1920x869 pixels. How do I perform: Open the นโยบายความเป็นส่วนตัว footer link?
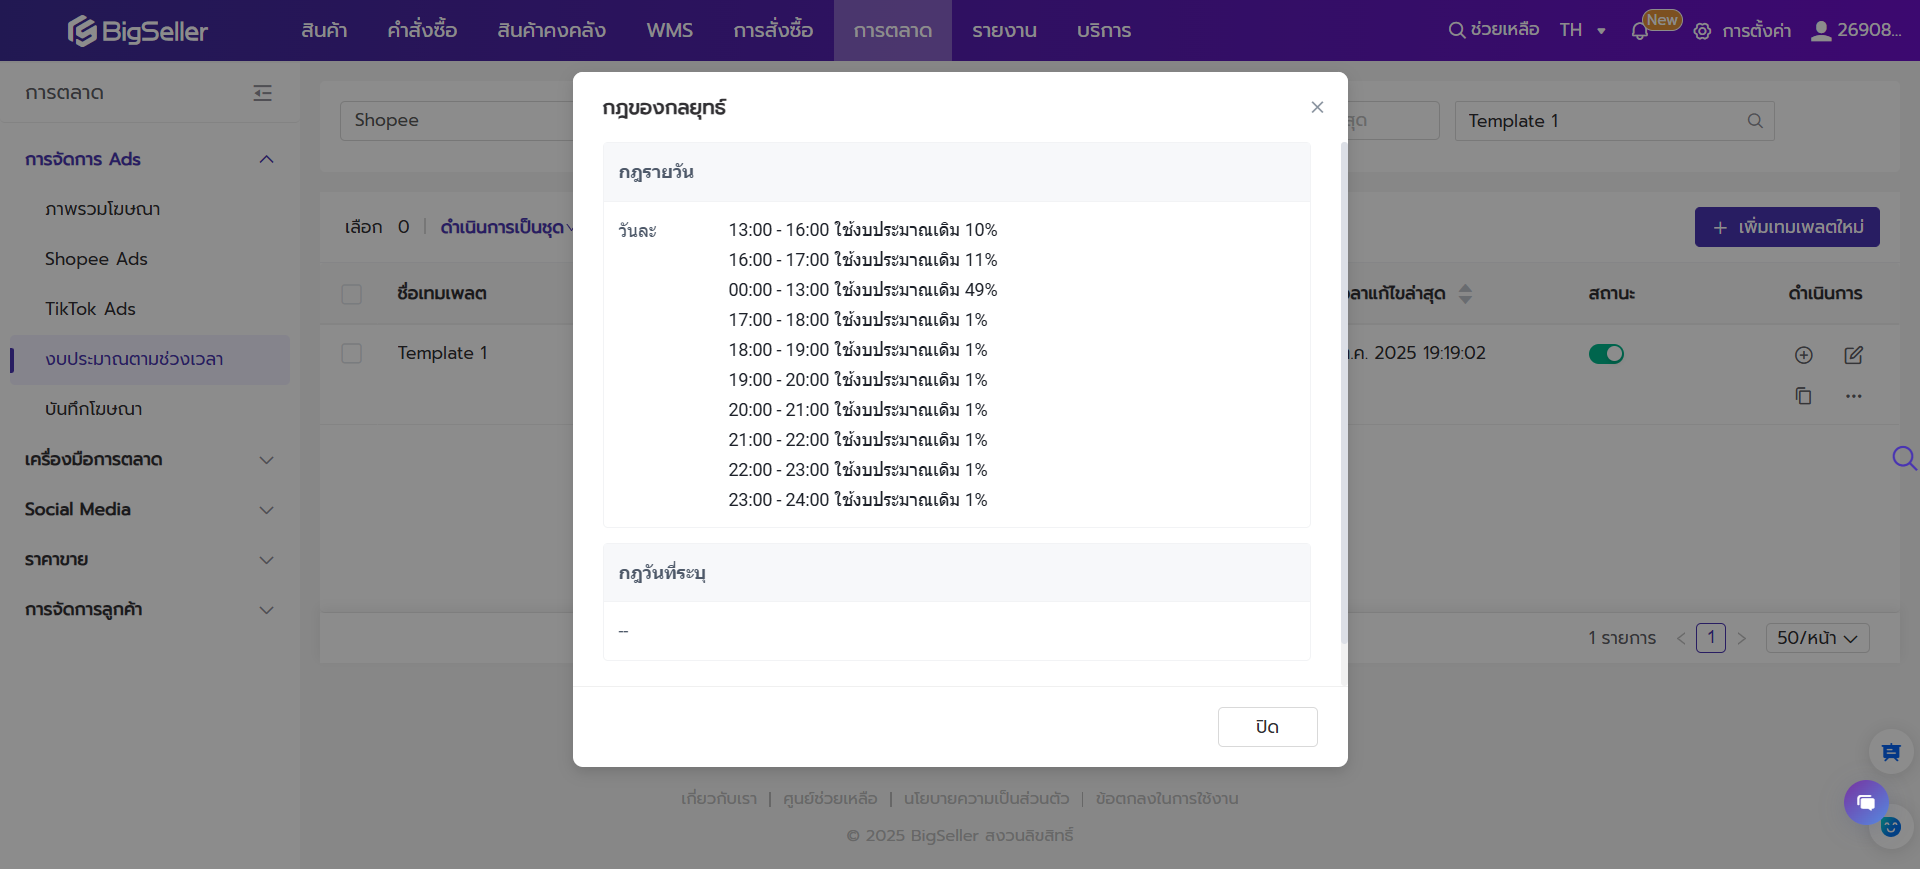point(986,799)
